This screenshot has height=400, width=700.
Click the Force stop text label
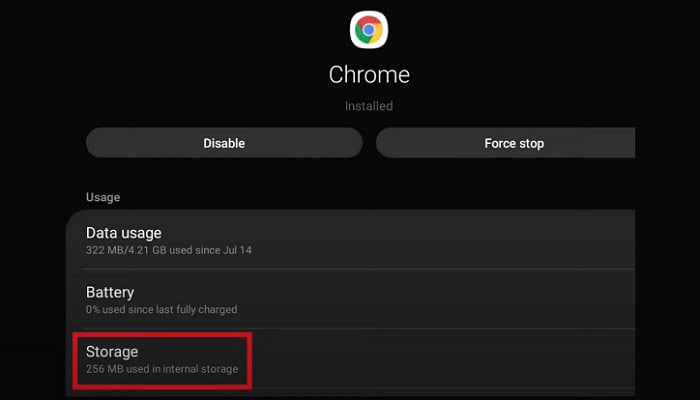click(x=514, y=143)
